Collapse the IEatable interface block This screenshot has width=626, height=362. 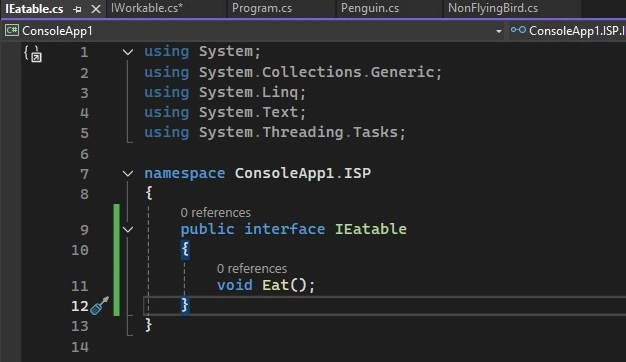[128, 229]
